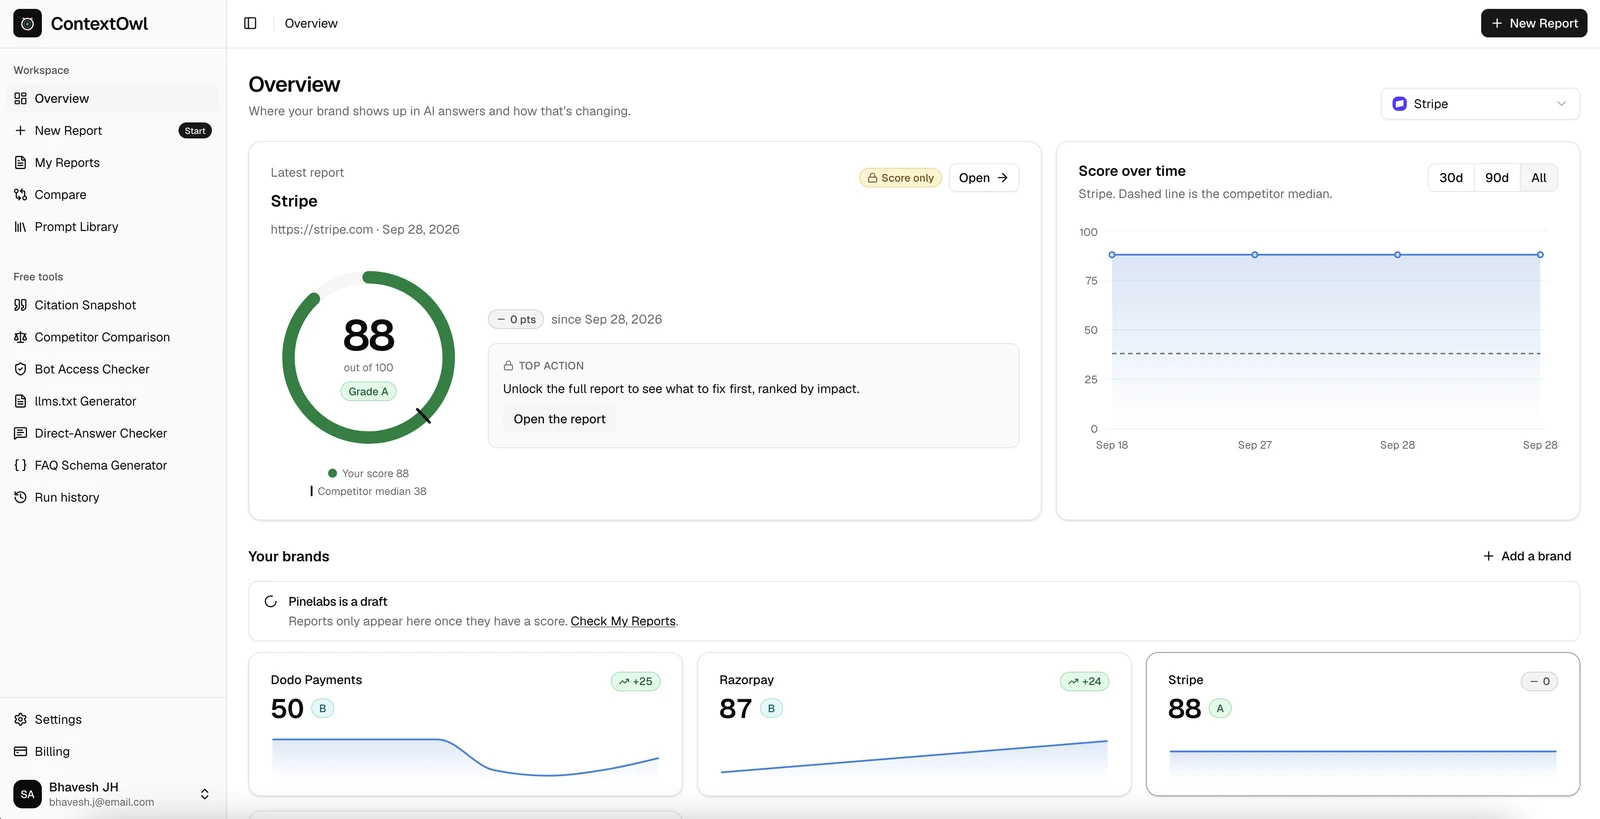Click the FAQ Schema Generator braces icon
This screenshot has height=819, width=1600.
coord(20,465)
